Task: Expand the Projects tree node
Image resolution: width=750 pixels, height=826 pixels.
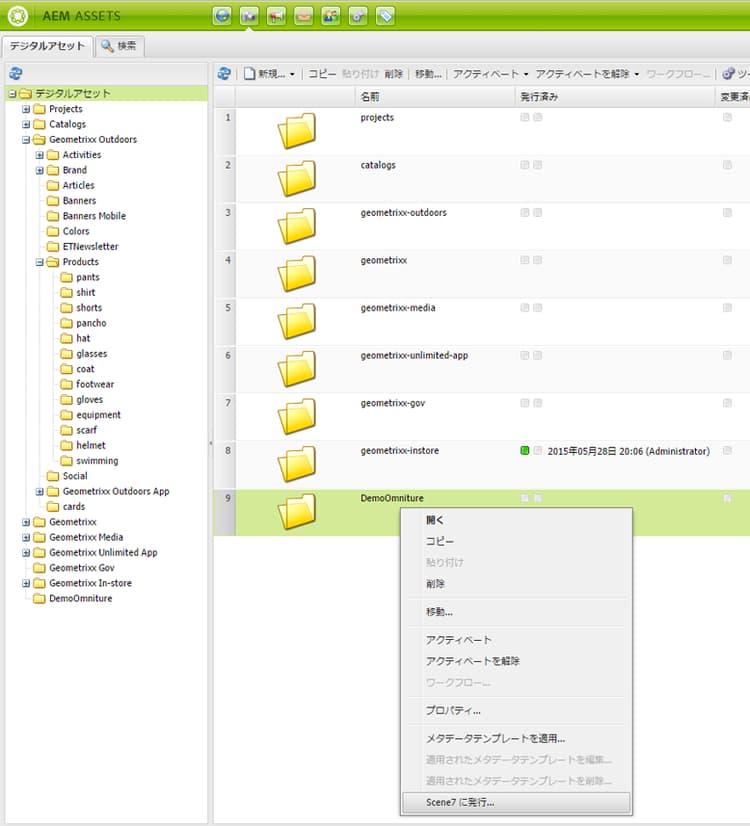Action: 26,109
